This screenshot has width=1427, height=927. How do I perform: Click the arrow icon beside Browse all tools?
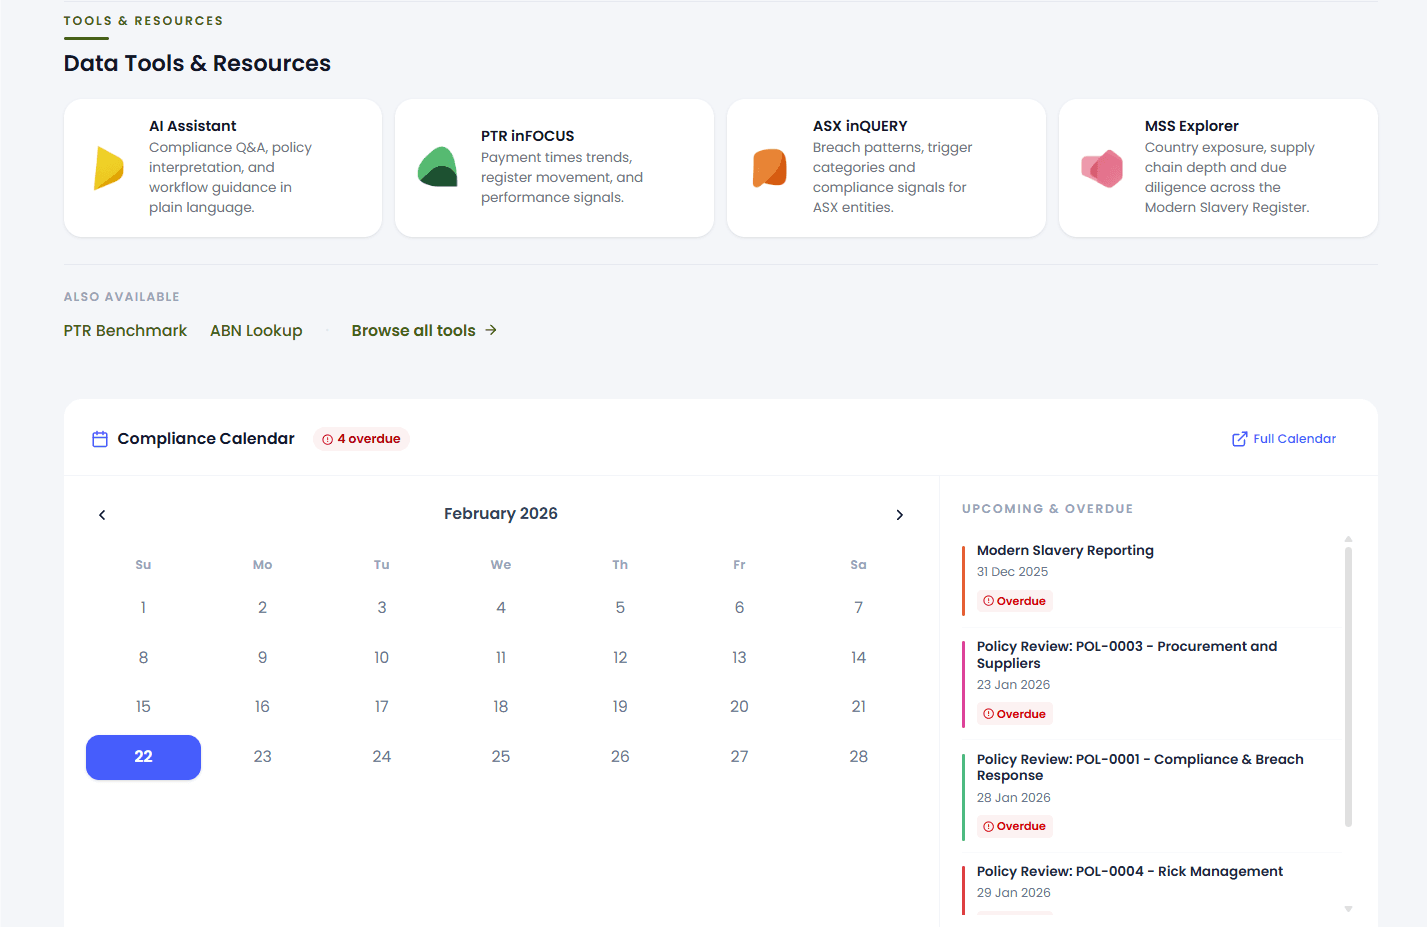pyautogui.click(x=491, y=330)
